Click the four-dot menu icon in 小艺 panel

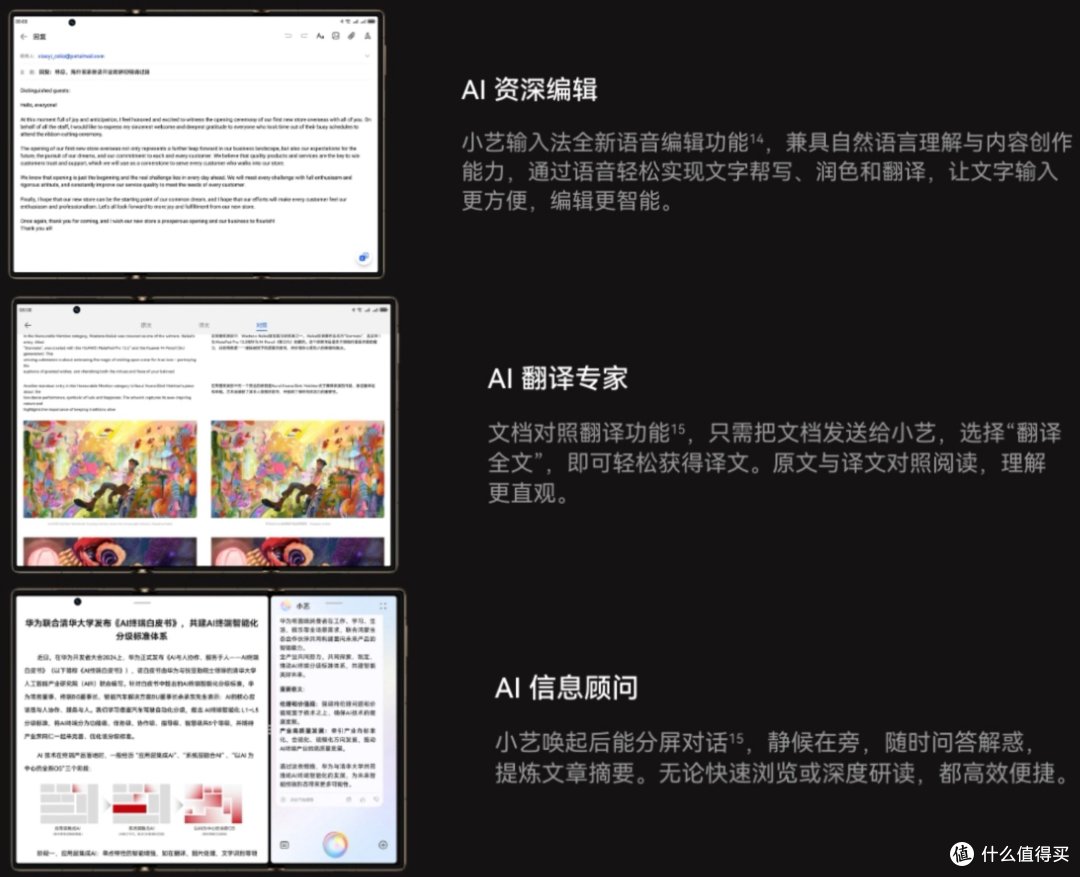coord(383,606)
